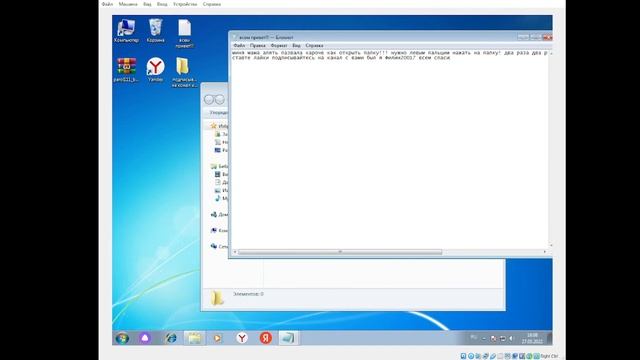Click the input language tray indicator
Image resolution: width=640 pixels, height=360 pixels.
[473, 338]
